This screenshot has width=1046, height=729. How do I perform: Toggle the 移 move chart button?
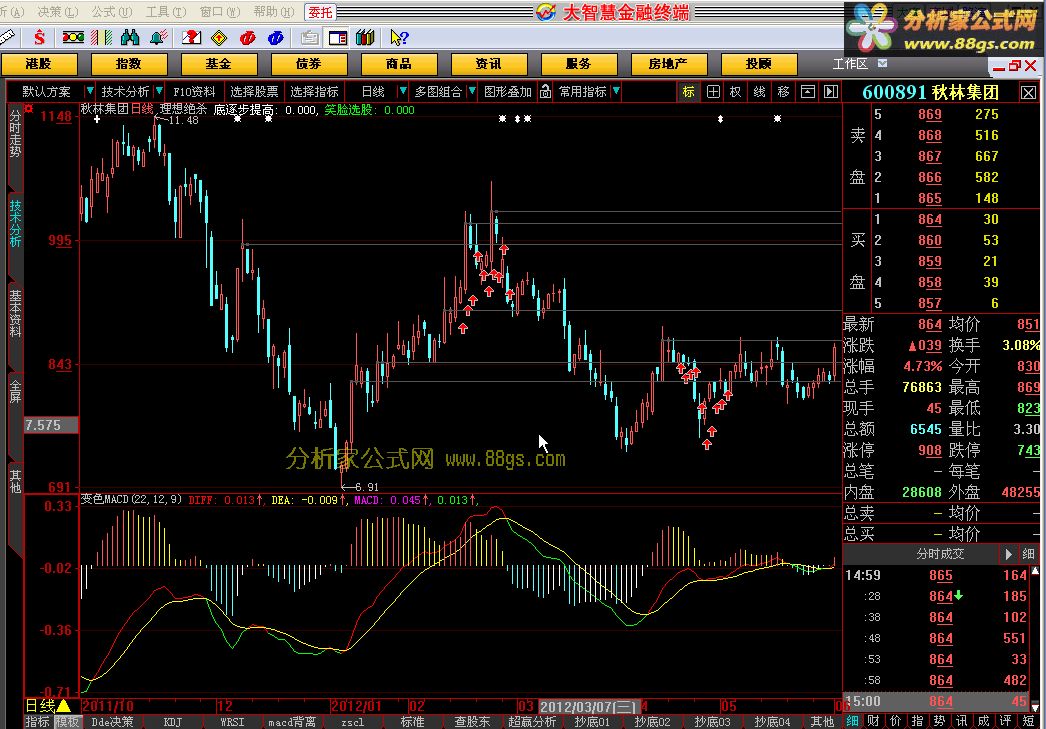pos(784,91)
